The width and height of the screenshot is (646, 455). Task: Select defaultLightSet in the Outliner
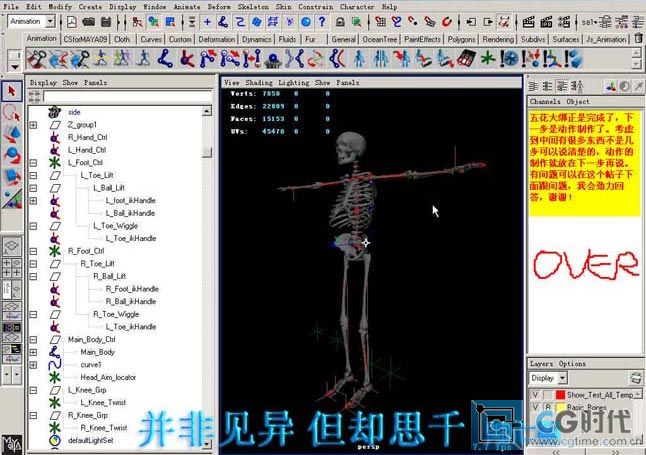pyautogui.click(x=91, y=441)
